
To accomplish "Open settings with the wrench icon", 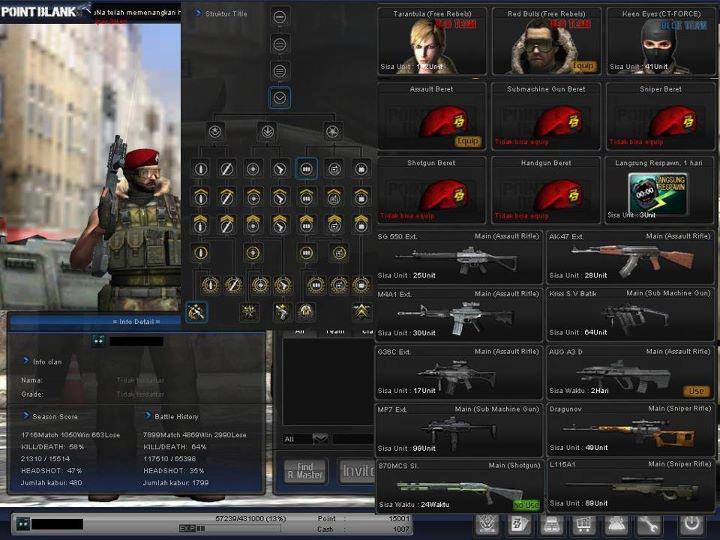I will [x=648, y=524].
